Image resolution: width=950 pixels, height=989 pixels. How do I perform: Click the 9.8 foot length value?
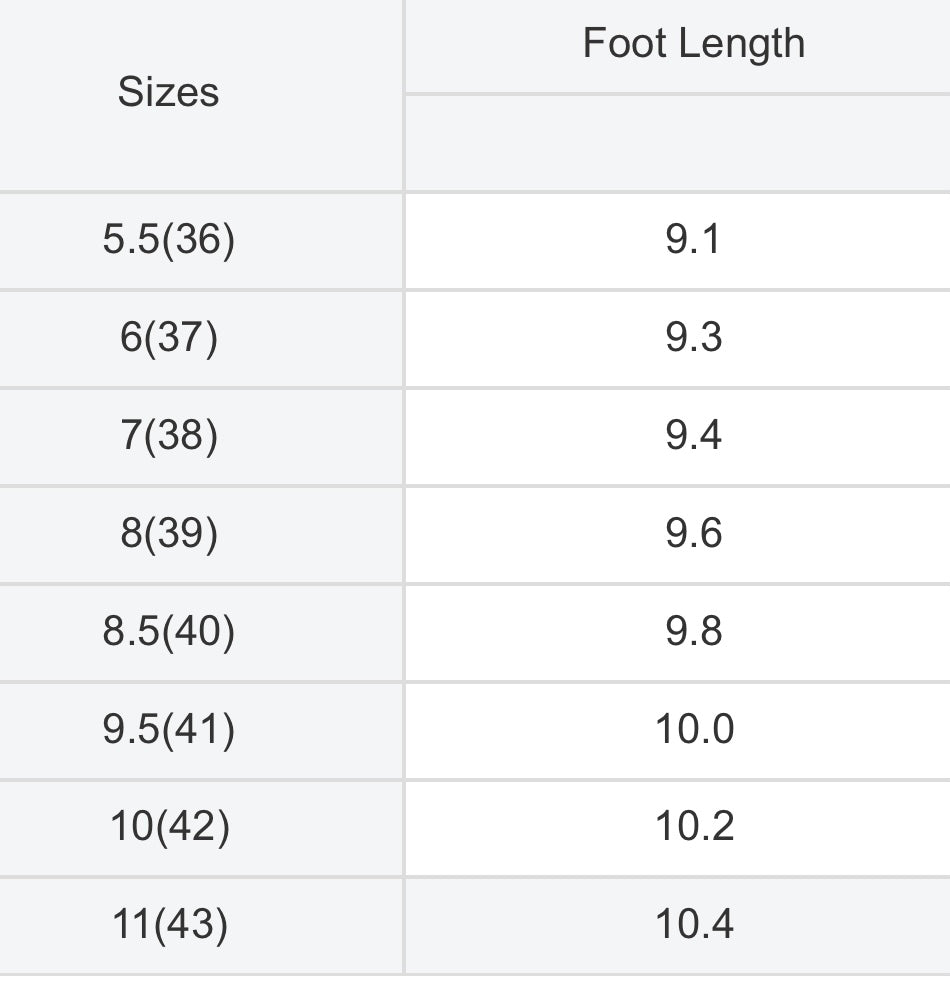pos(693,631)
